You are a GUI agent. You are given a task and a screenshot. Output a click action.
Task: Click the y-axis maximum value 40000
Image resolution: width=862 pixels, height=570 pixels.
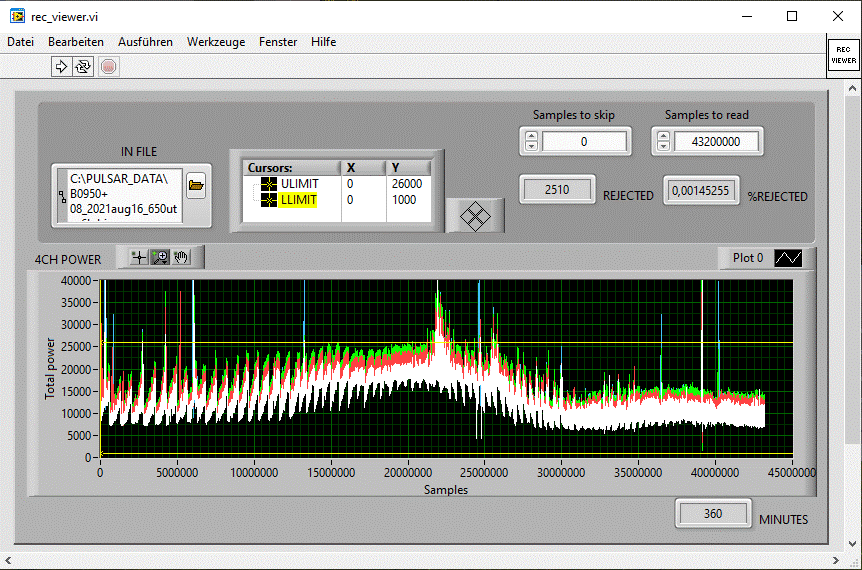click(x=76, y=281)
